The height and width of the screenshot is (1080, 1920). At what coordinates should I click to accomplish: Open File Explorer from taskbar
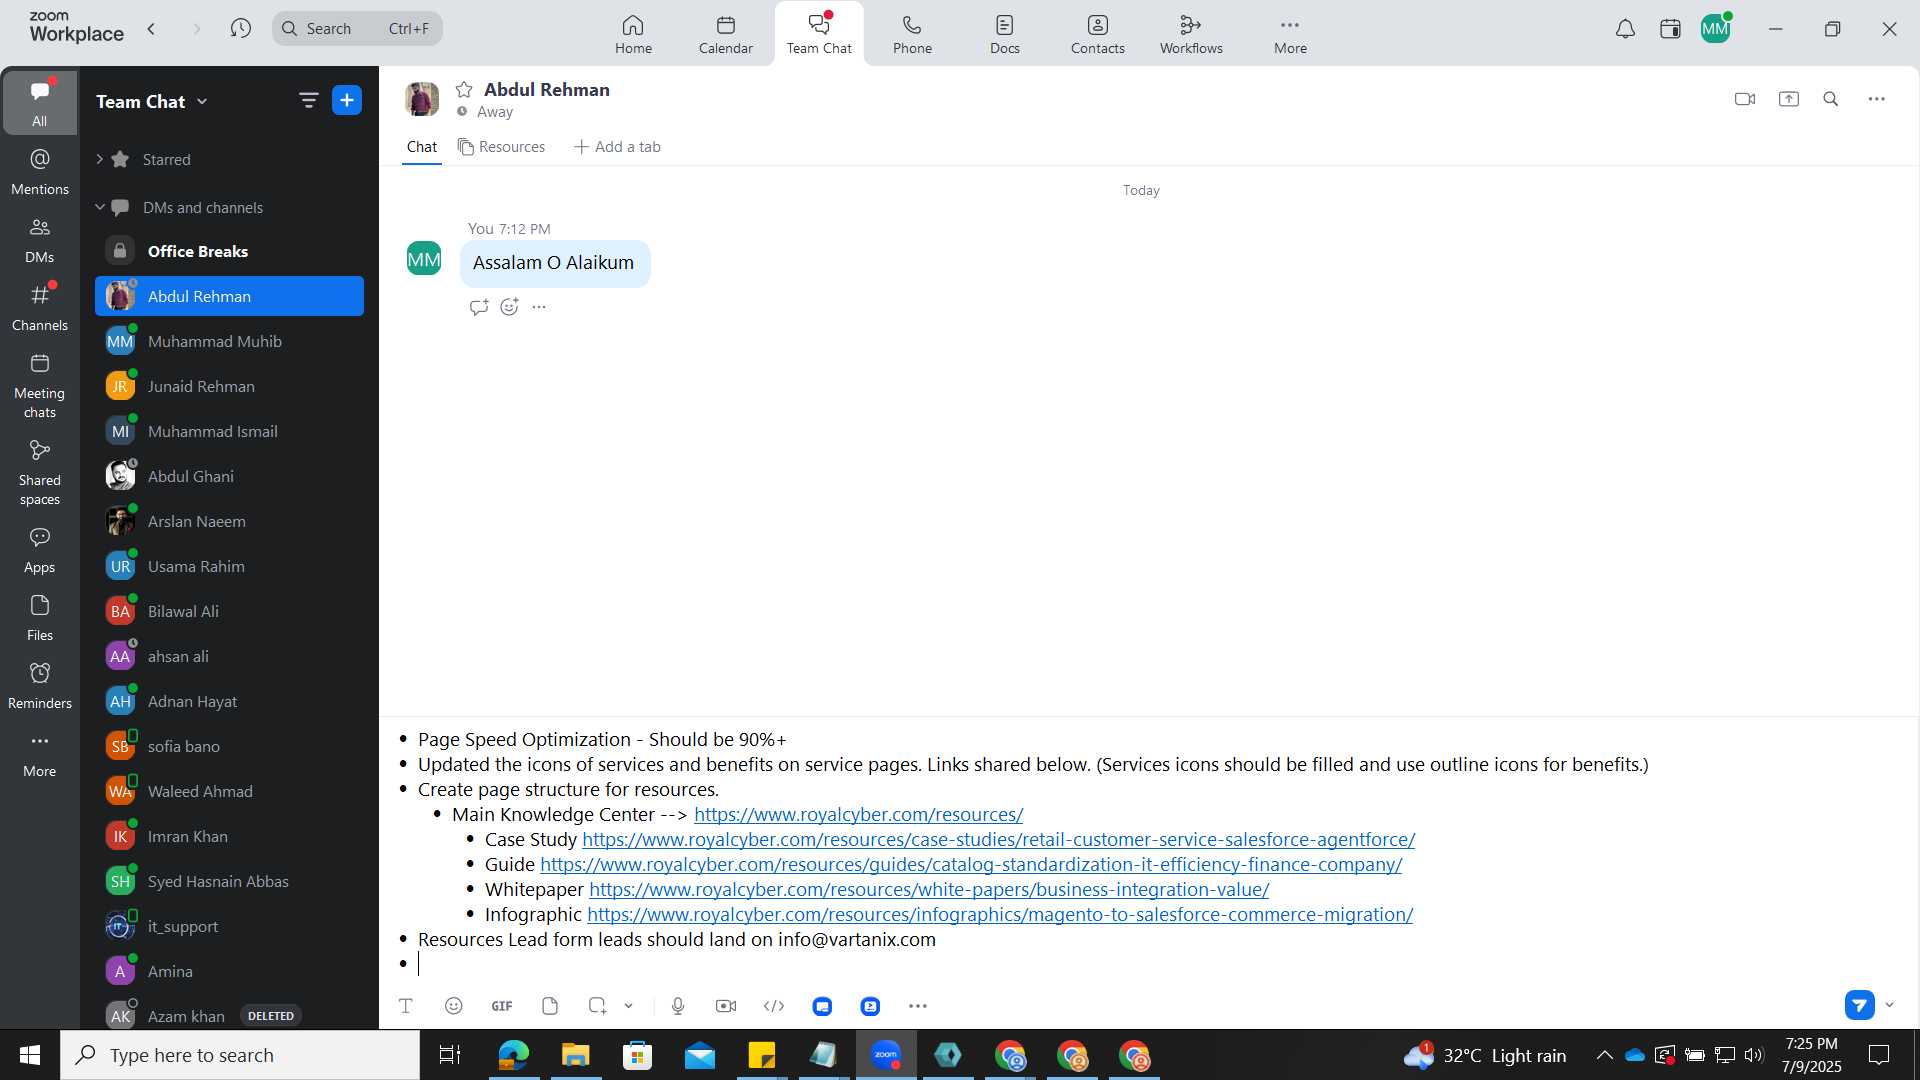coord(575,1055)
